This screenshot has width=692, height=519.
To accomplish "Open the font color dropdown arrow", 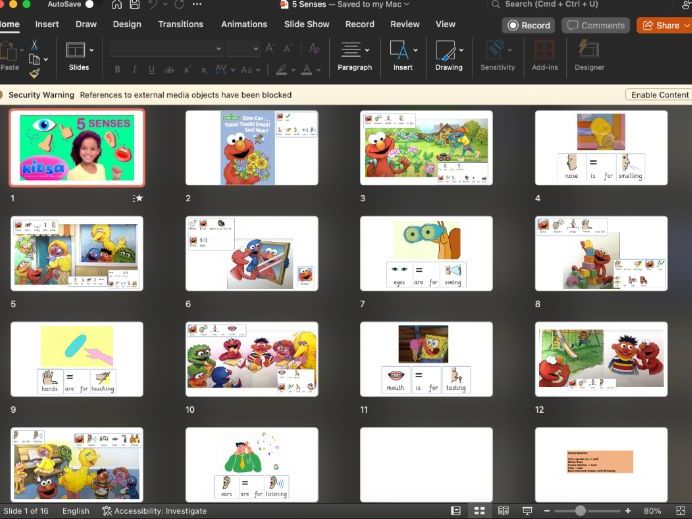I will (x=318, y=70).
